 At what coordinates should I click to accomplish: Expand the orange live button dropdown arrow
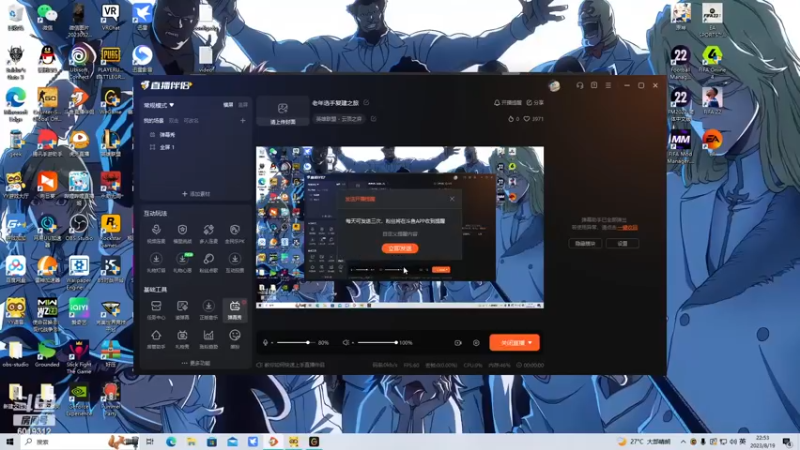[530, 343]
